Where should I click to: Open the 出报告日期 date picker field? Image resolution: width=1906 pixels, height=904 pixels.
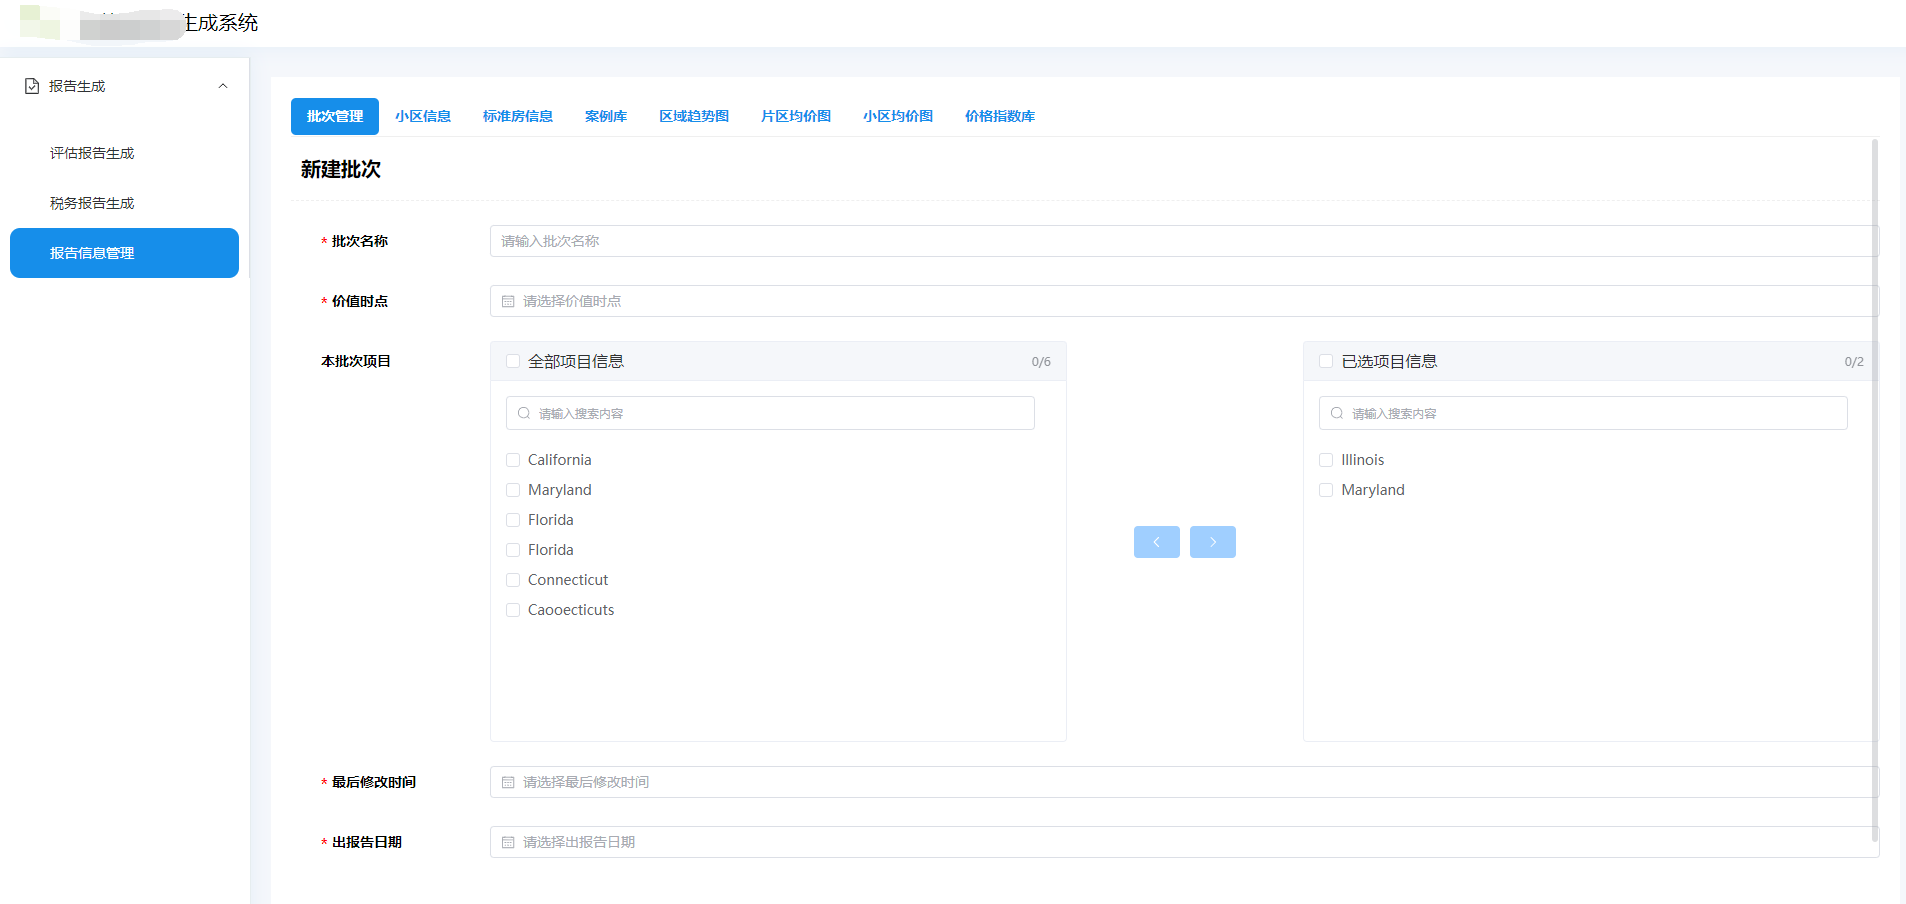point(1184,842)
